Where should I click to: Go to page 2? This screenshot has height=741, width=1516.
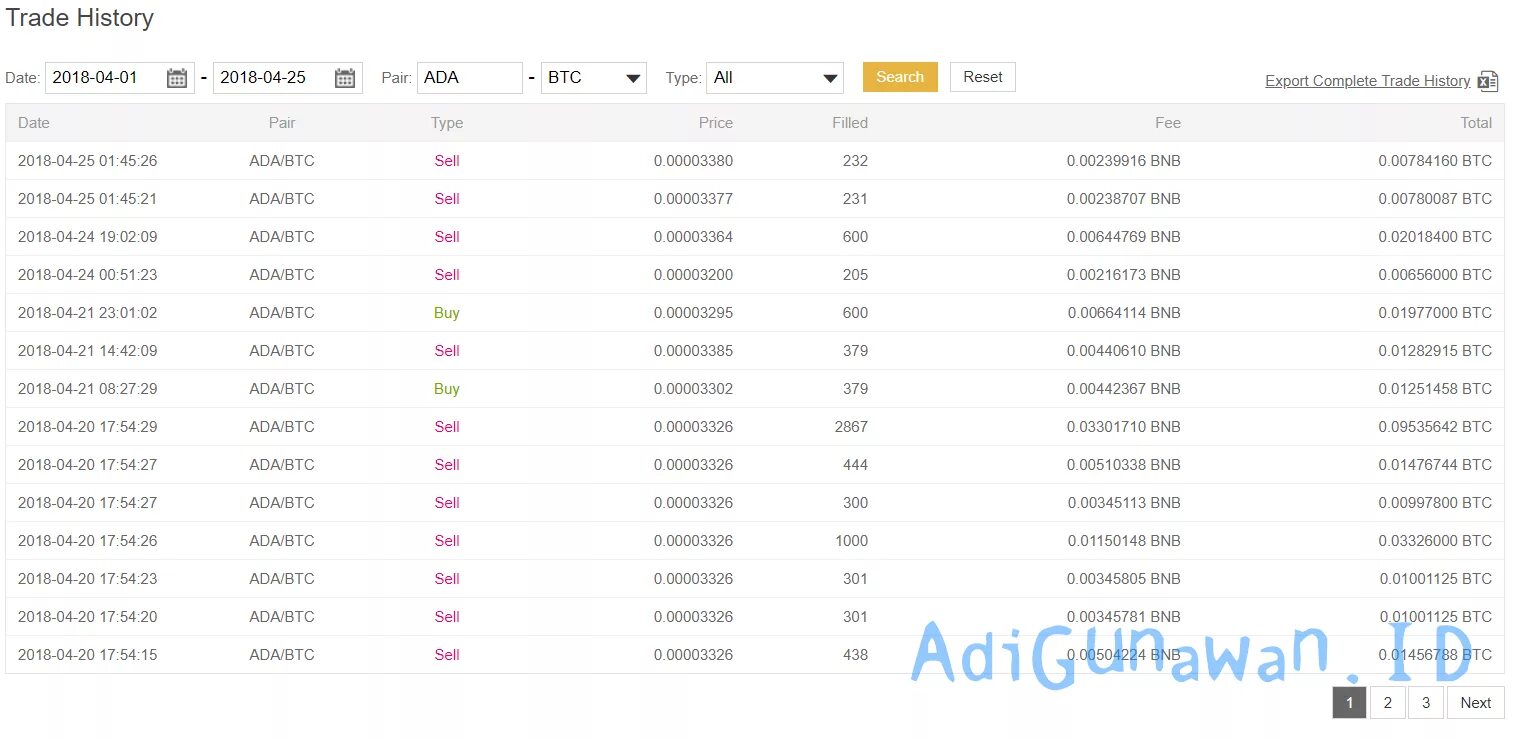point(1388,703)
